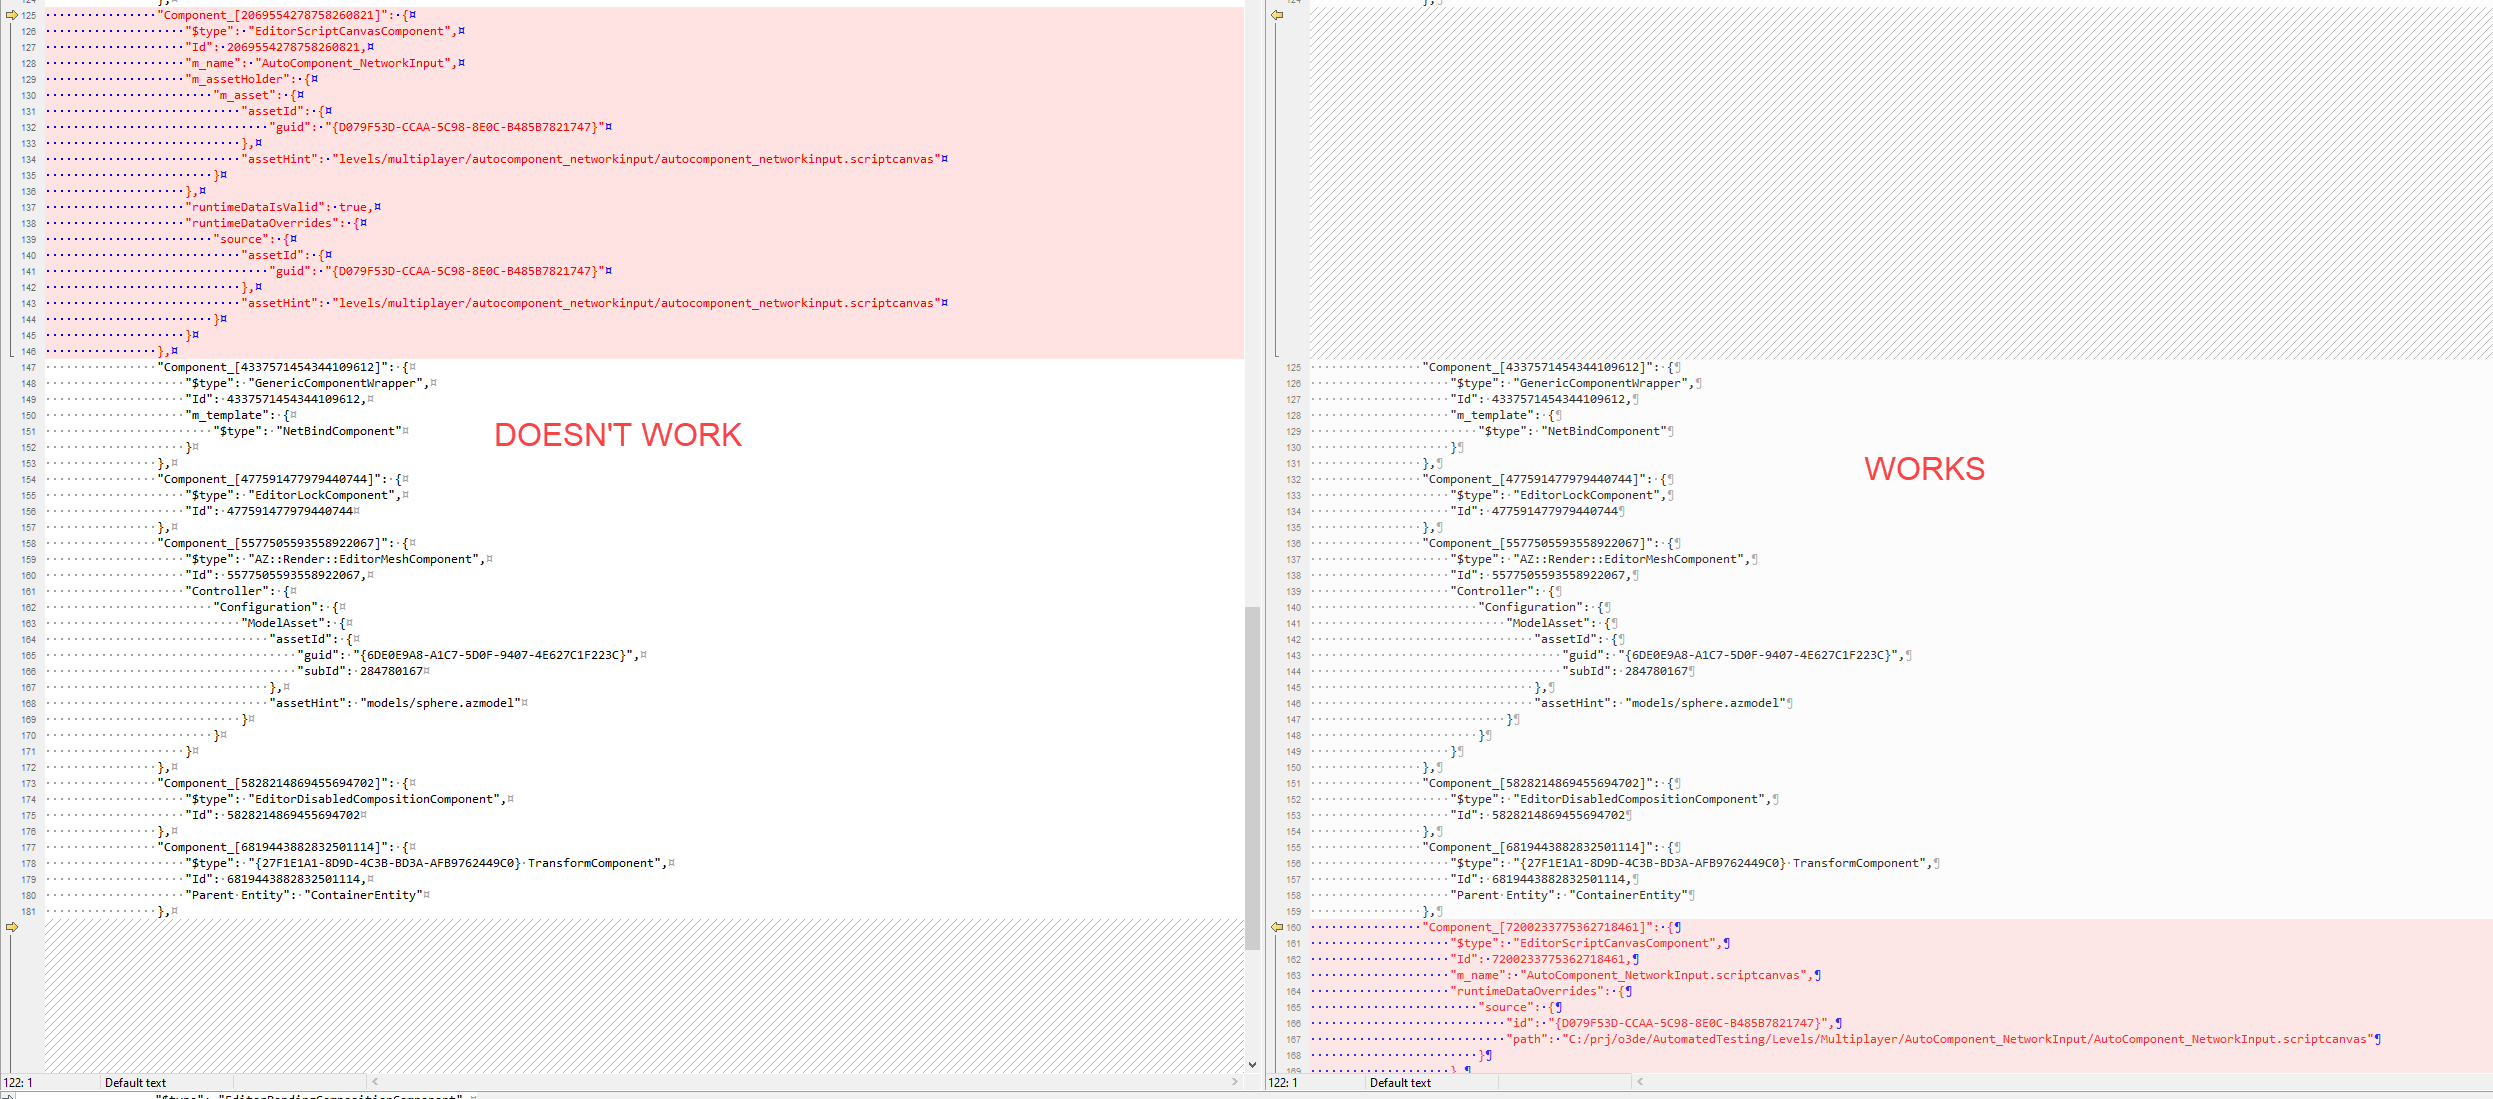Click the yellow diff-navigation arrow beside line 125
This screenshot has width=2493, height=1099.
click(x=12, y=15)
